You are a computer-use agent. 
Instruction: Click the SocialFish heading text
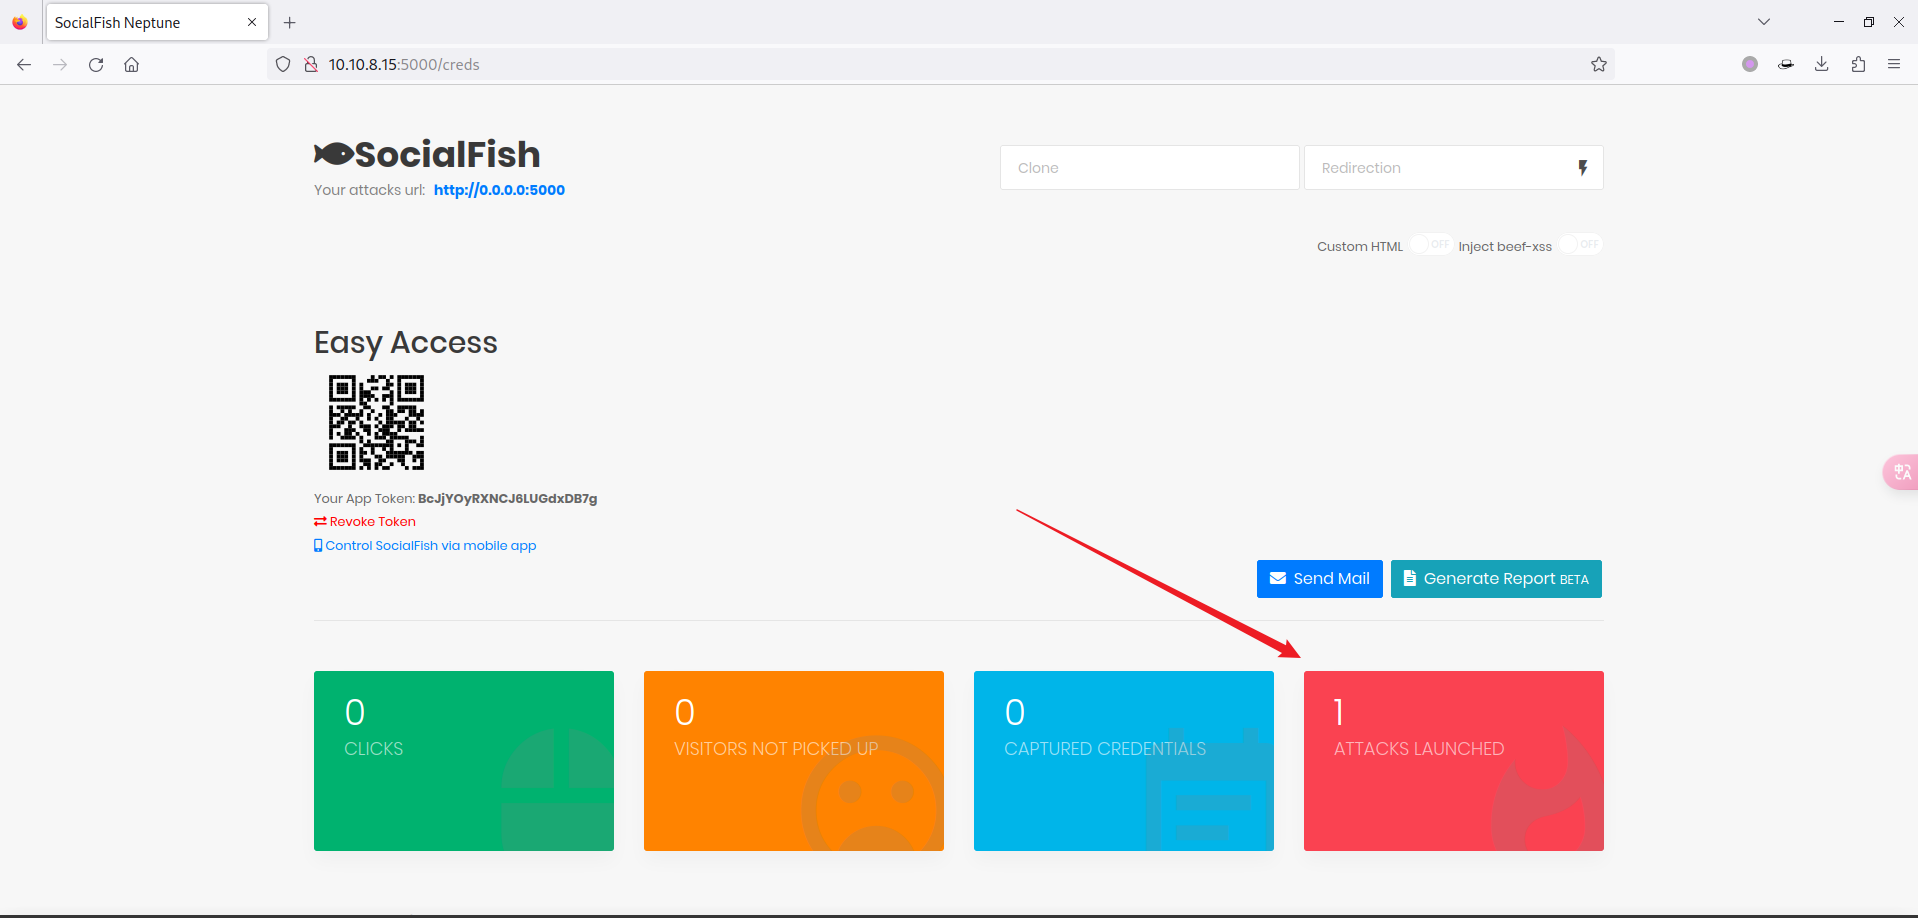coord(447,155)
